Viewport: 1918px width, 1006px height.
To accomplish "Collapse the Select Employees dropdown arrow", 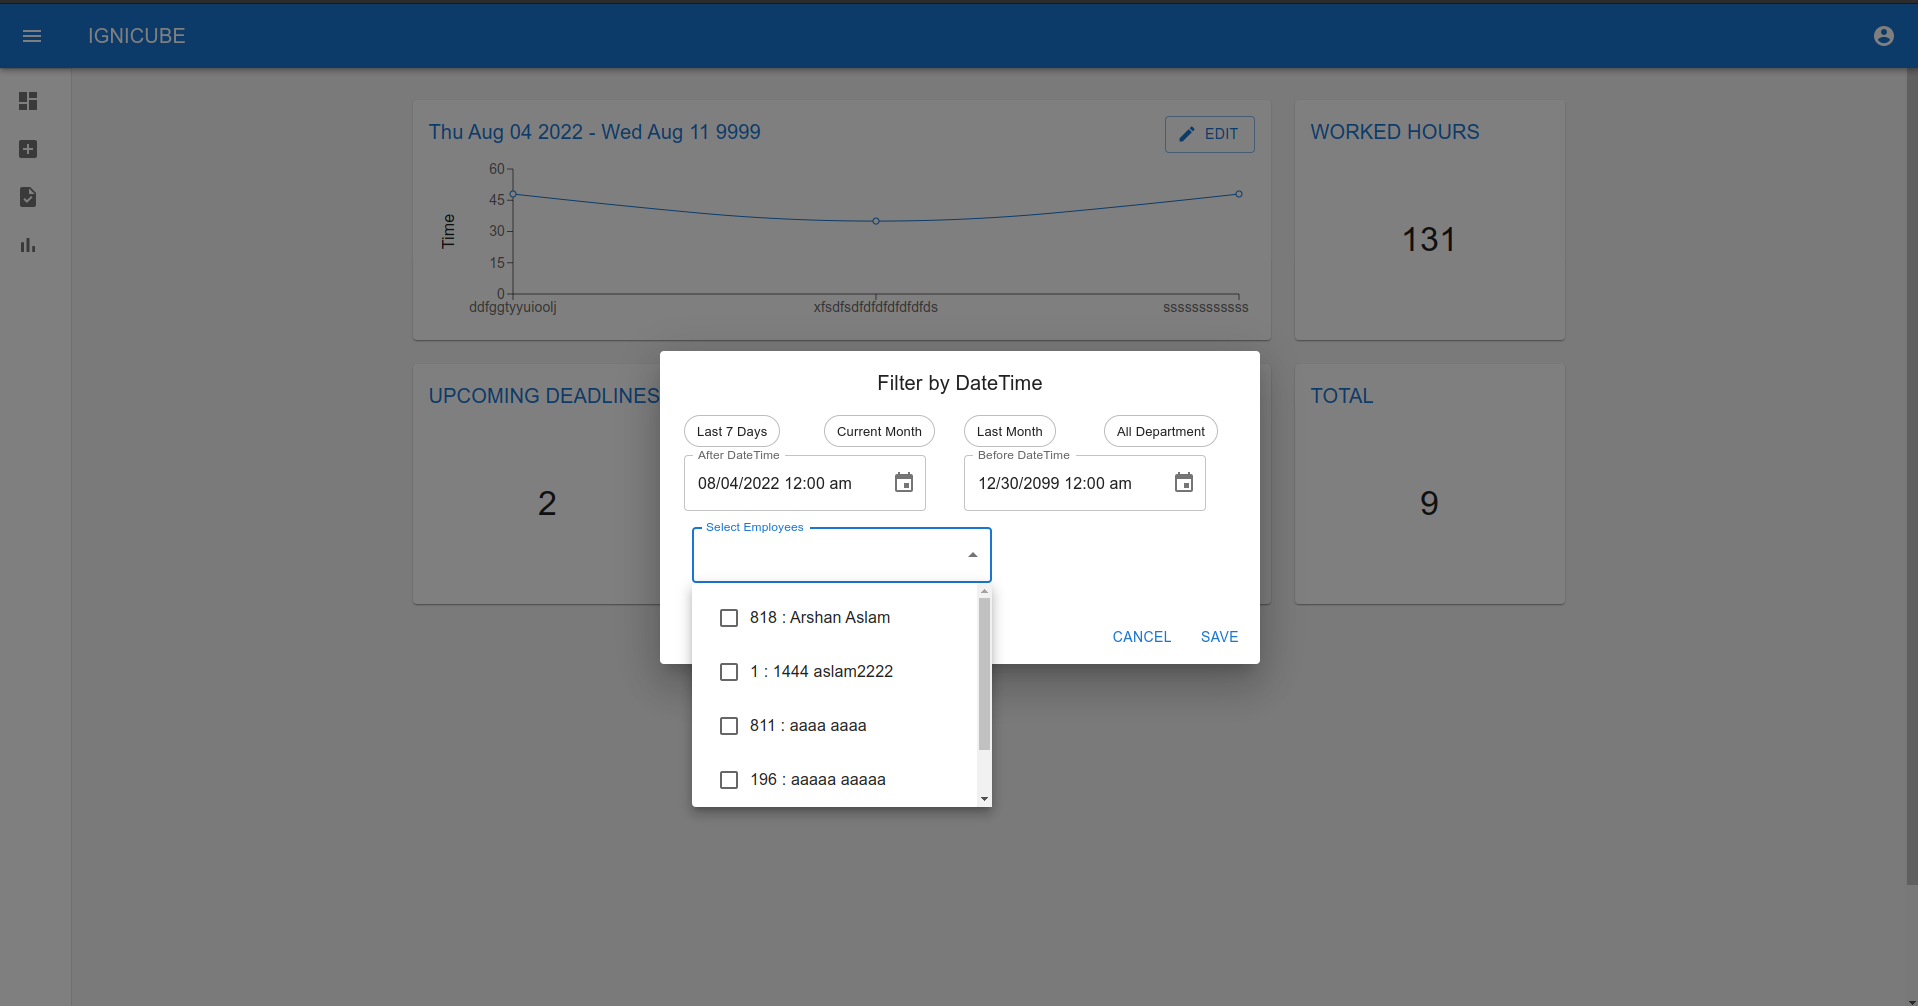I will point(971,553).
